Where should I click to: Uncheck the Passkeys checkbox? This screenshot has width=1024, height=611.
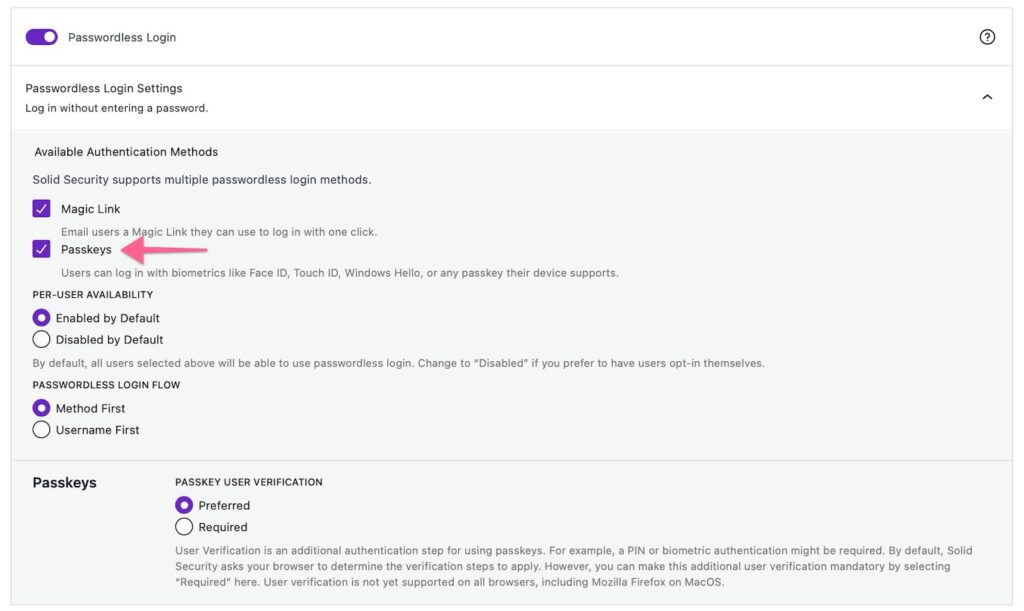[x=41, y=249]
